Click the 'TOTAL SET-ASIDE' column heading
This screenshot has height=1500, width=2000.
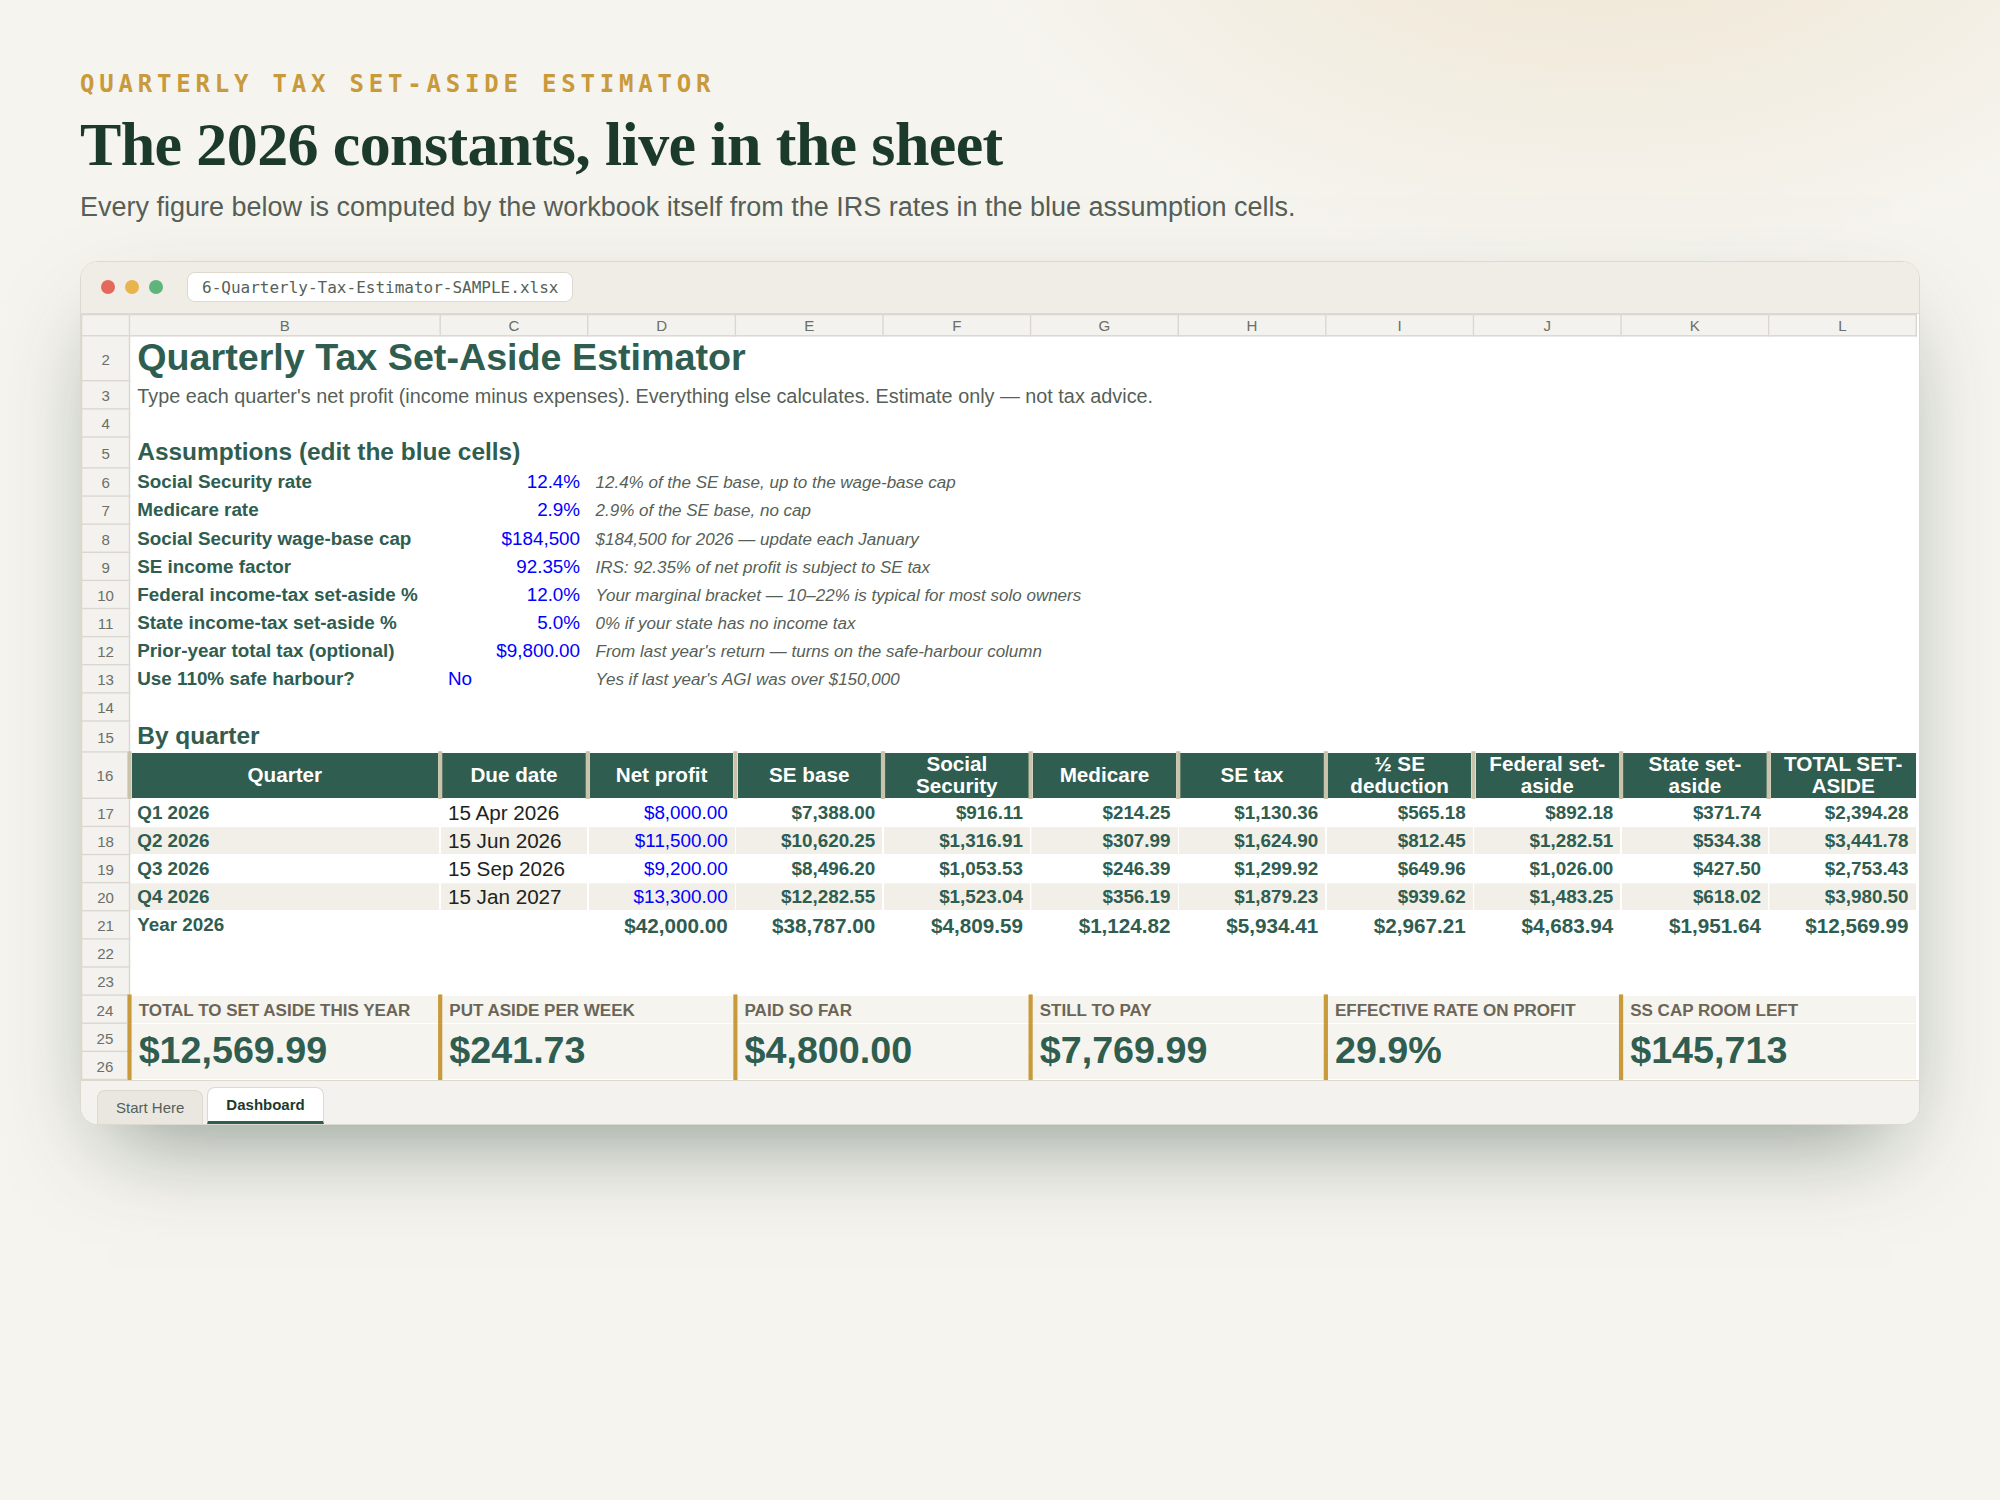1842,775
